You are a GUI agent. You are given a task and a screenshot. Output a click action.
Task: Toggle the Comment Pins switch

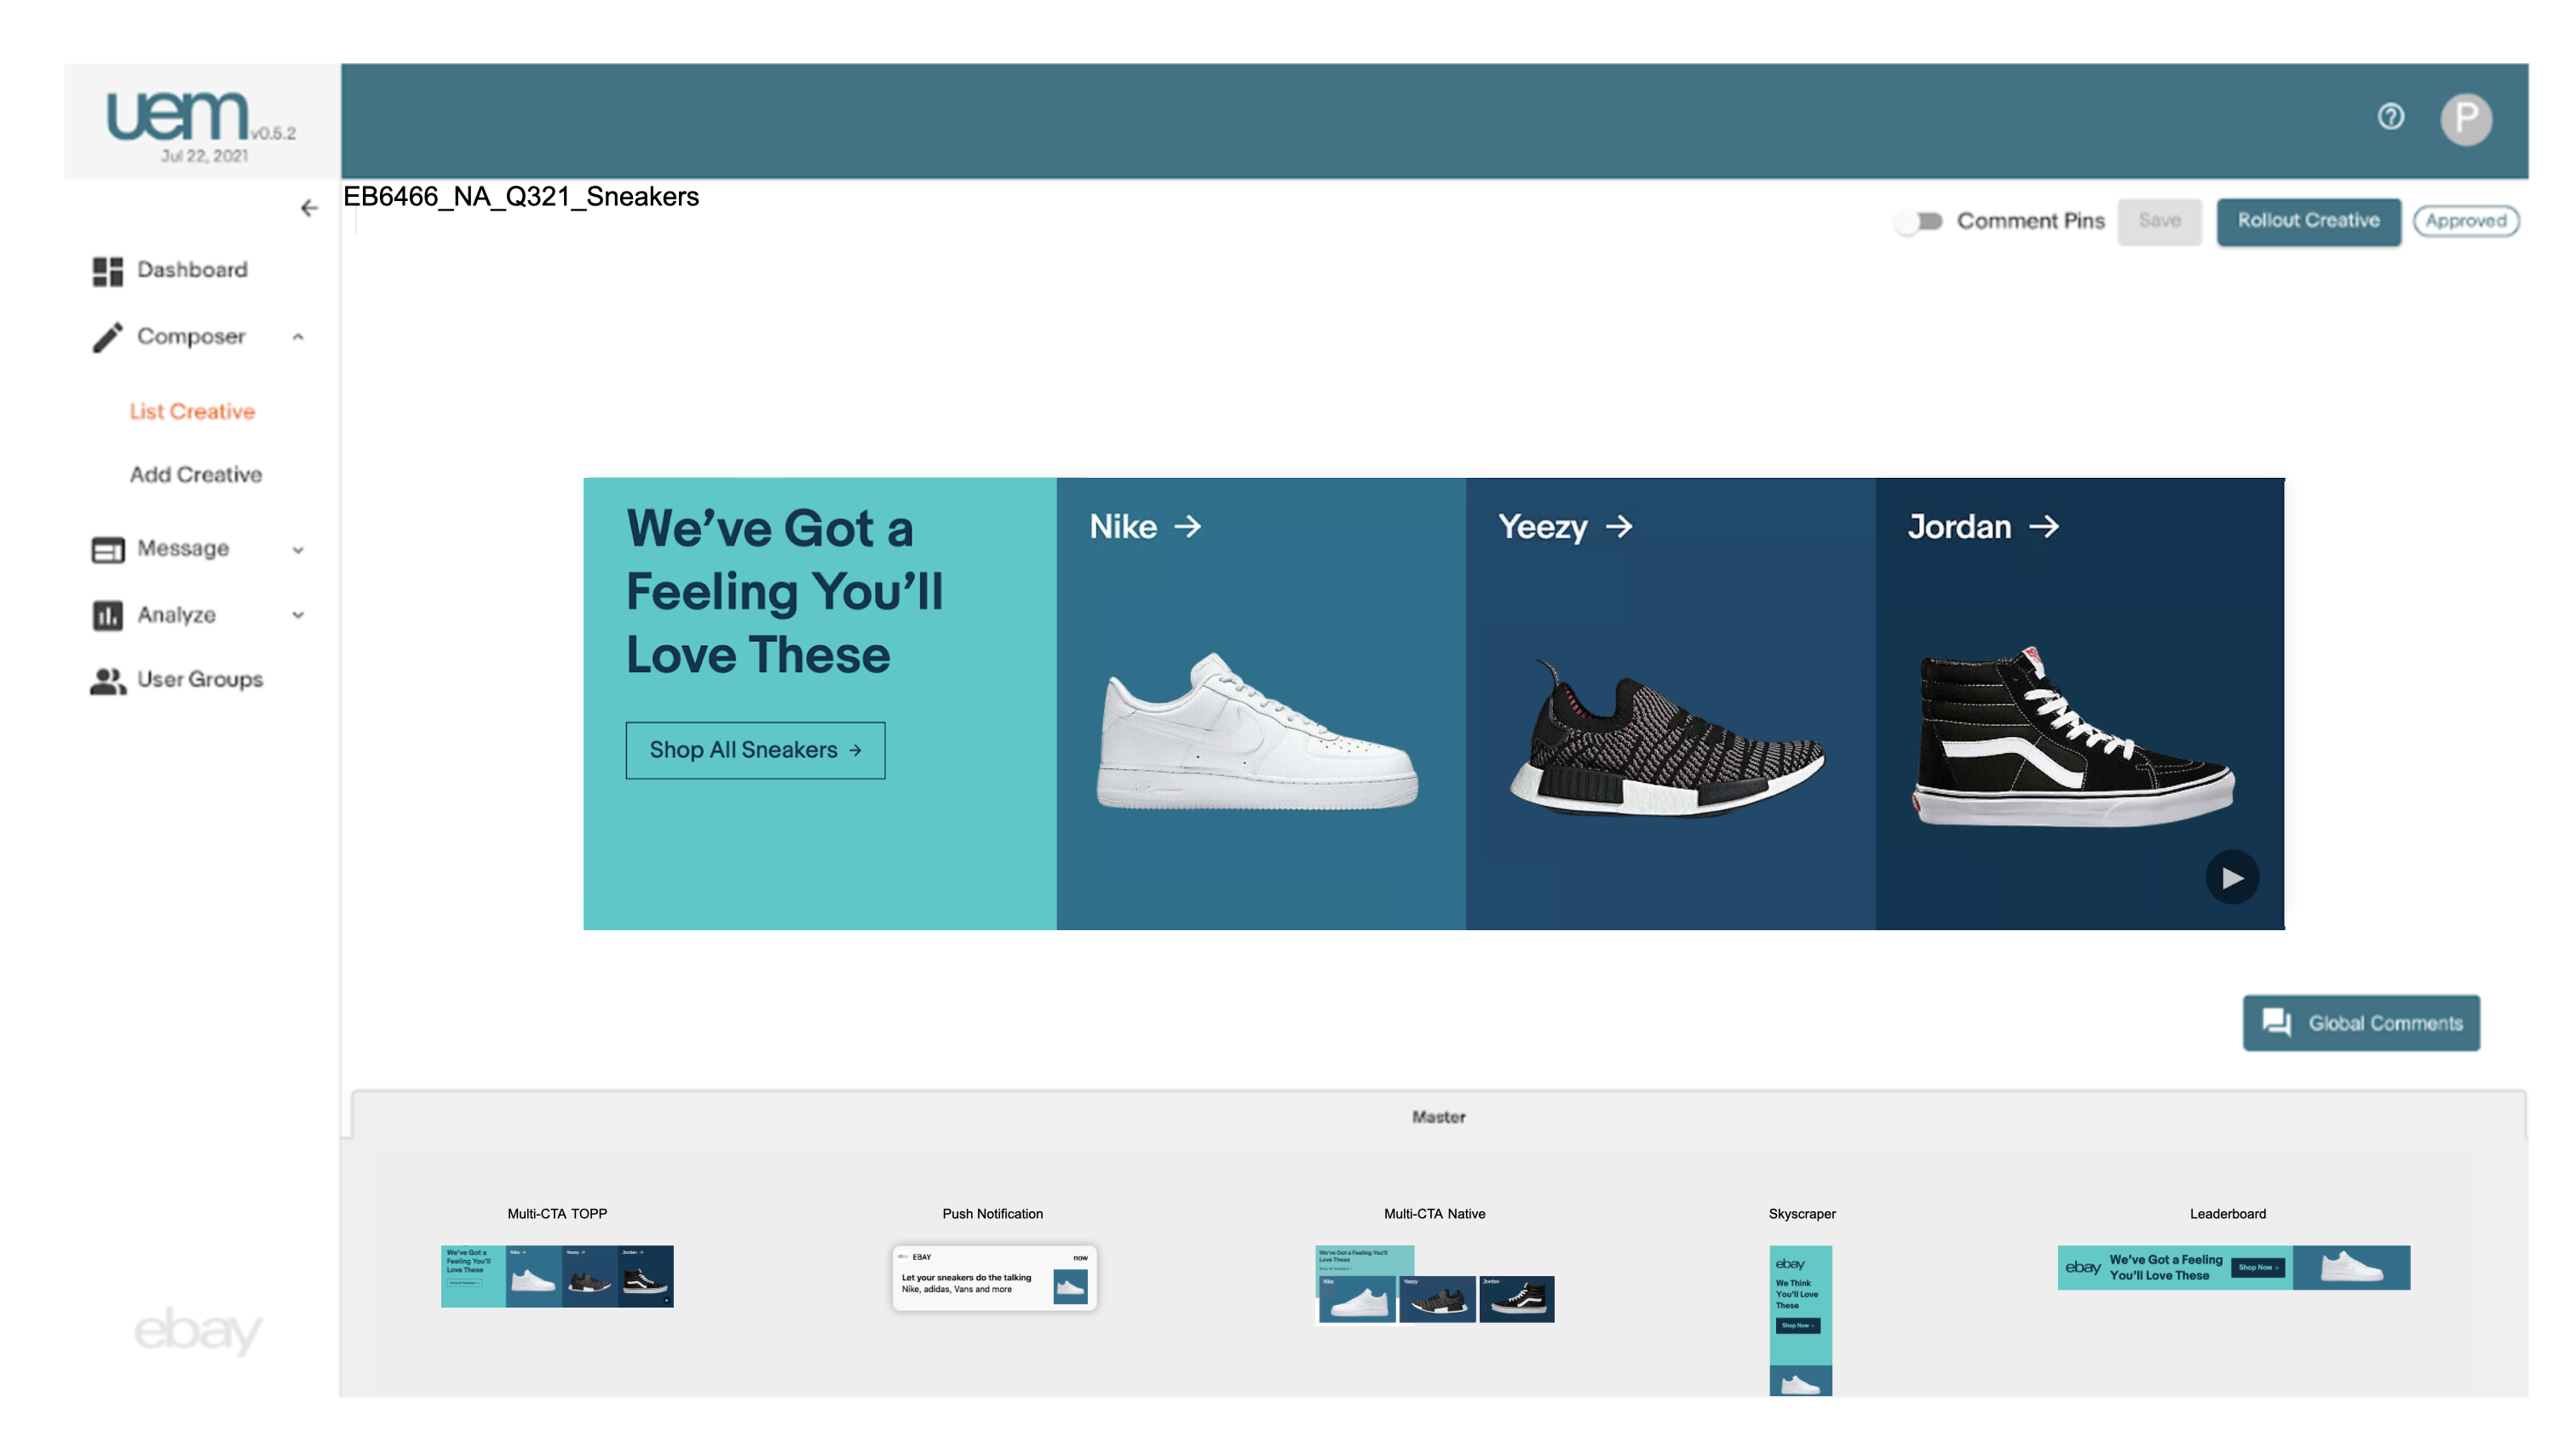coord(1918,221)
